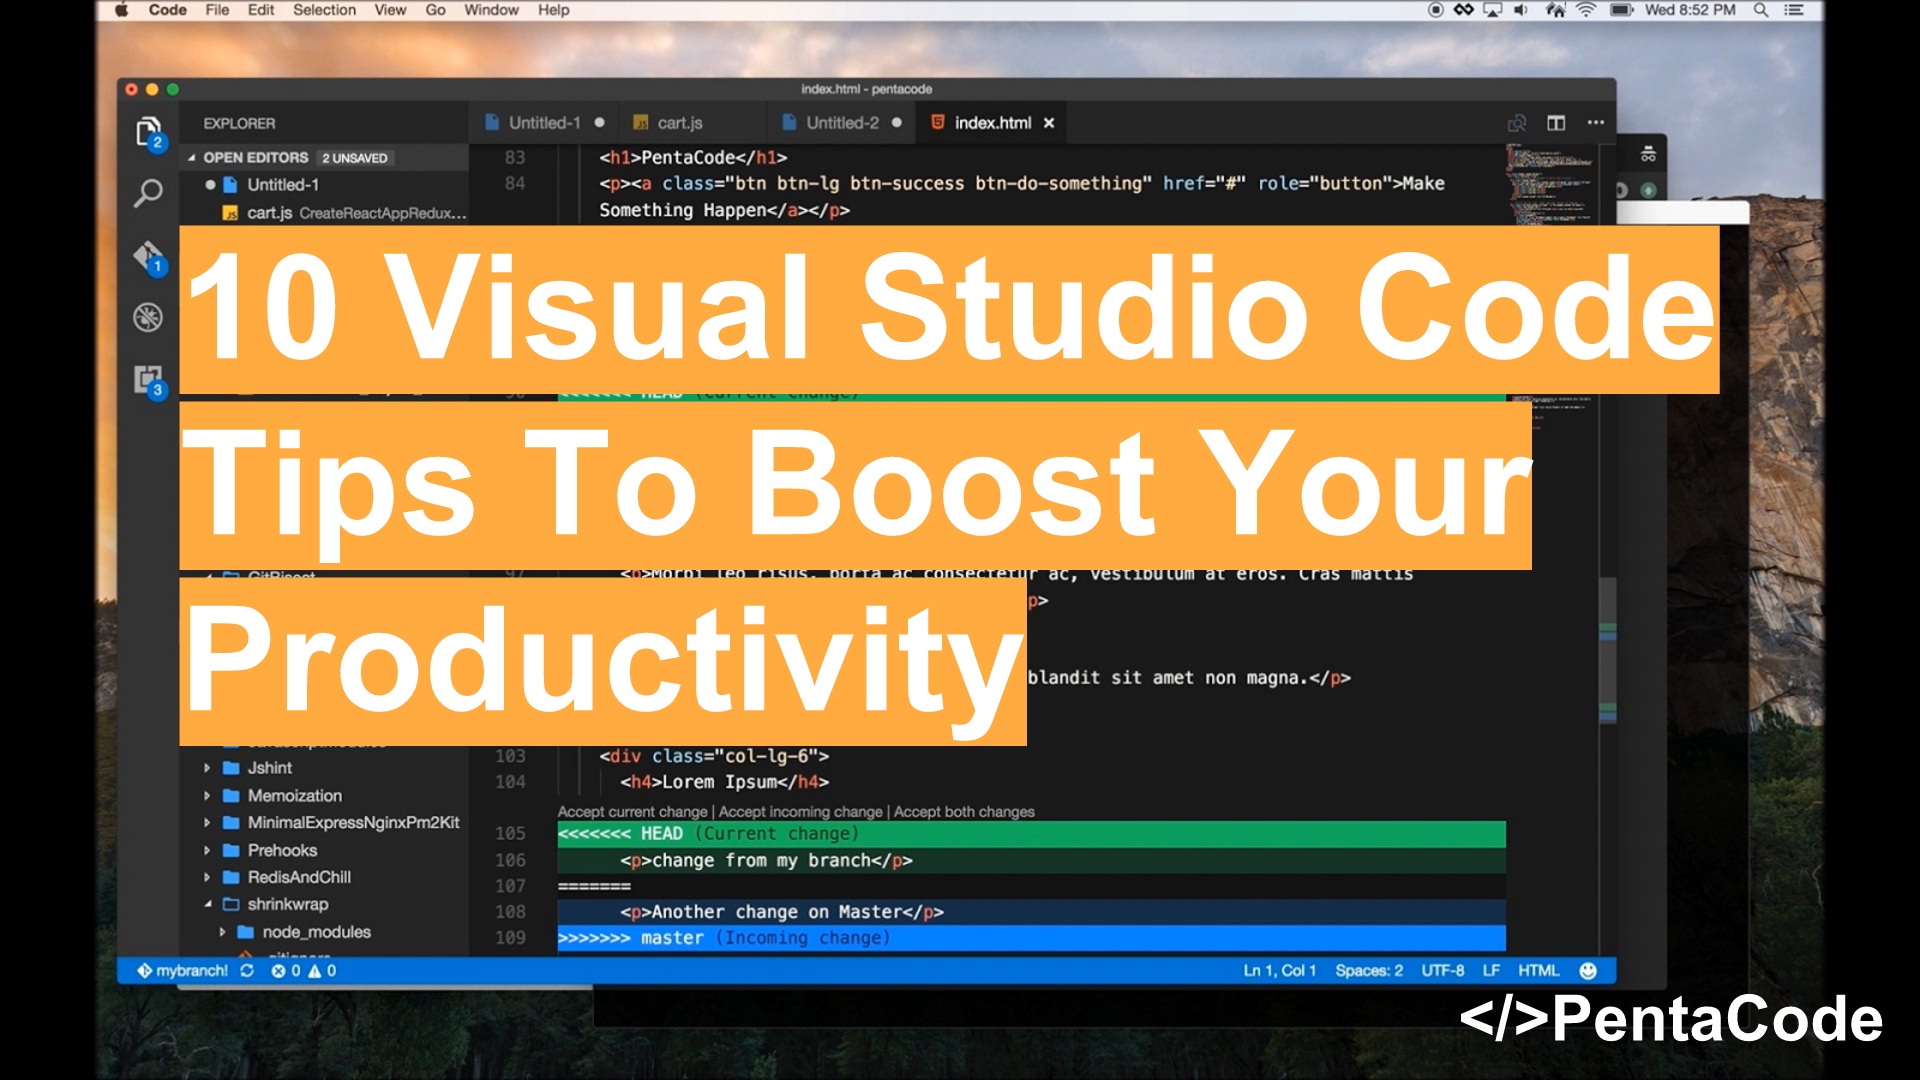Open Notification Center list icon
1920x1080 pixels.
tap(1794, 10)
